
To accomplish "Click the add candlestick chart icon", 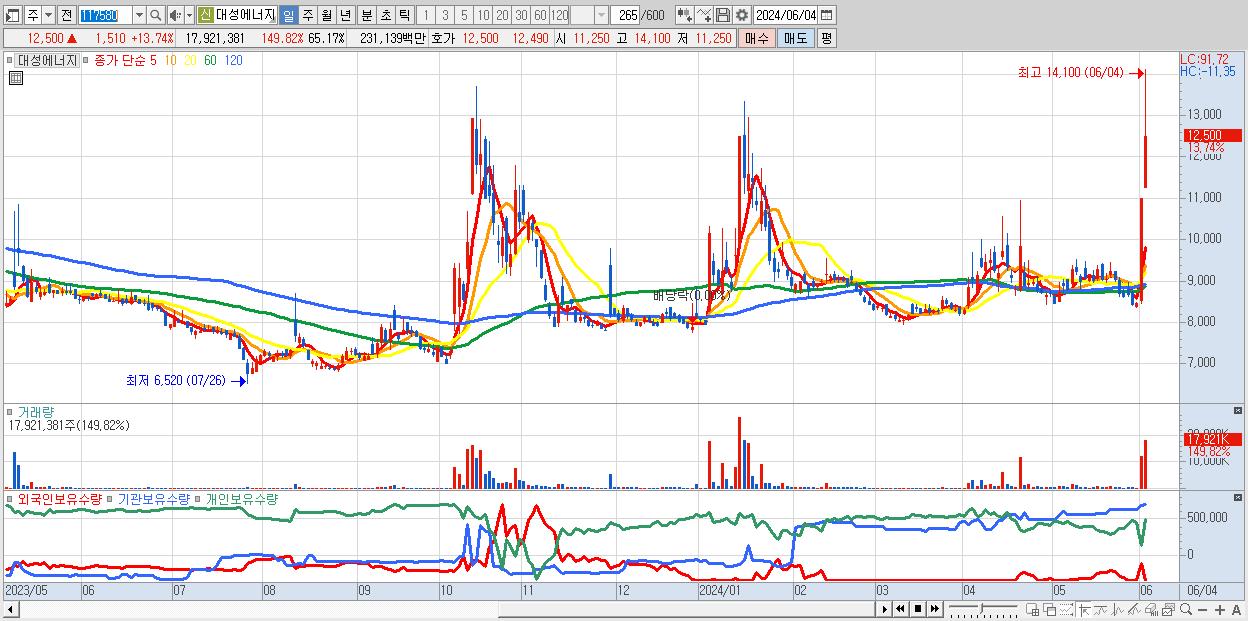I will [685, 15].
